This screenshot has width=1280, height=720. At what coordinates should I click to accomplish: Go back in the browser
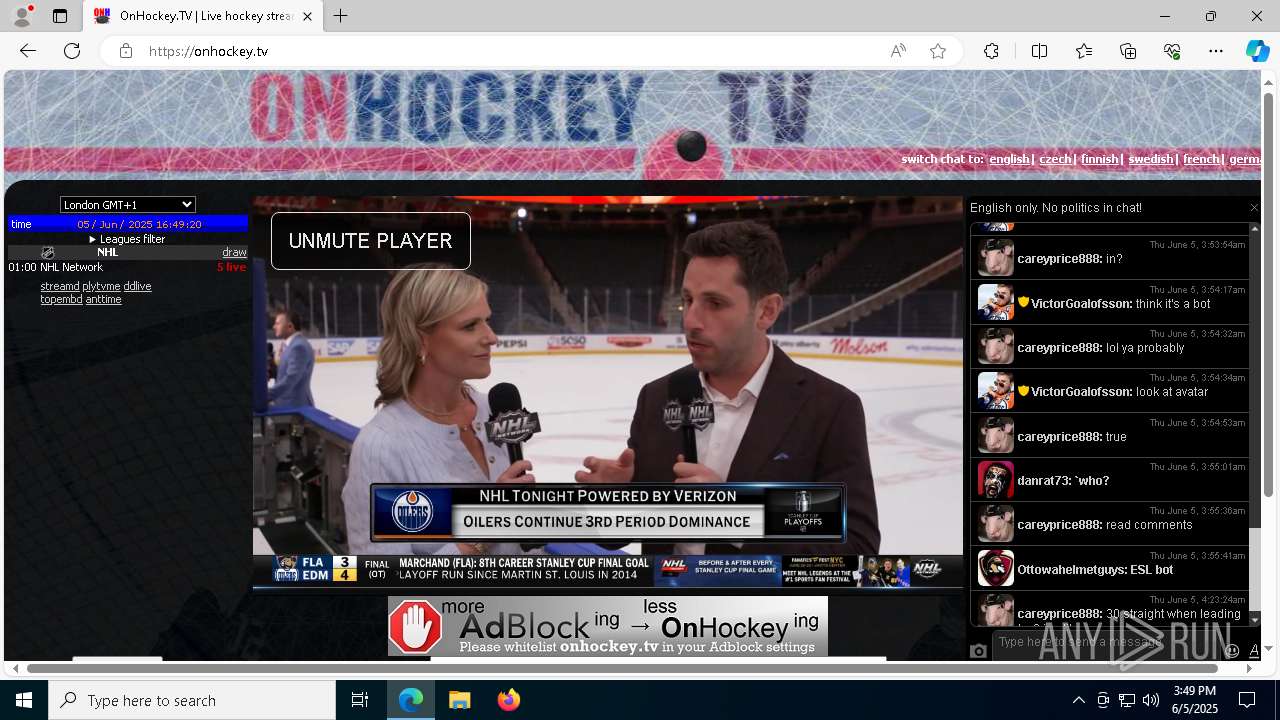click(28, 51)
